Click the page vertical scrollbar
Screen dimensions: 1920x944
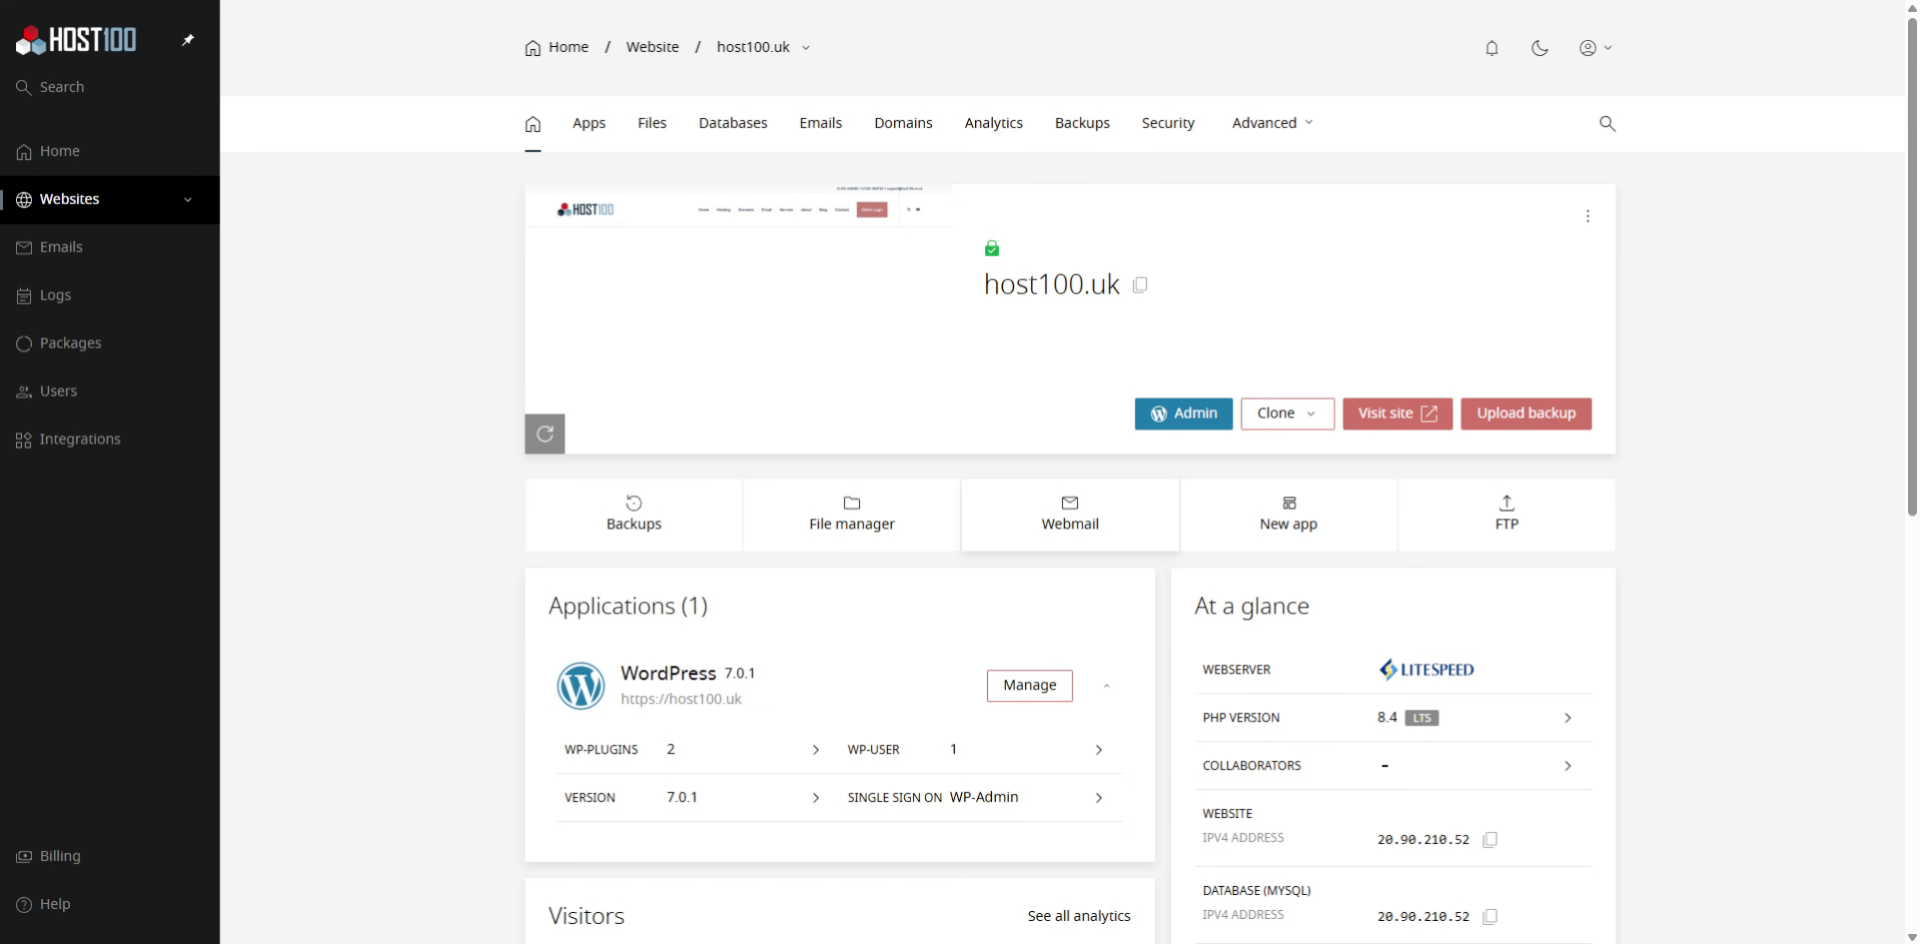1912,266
